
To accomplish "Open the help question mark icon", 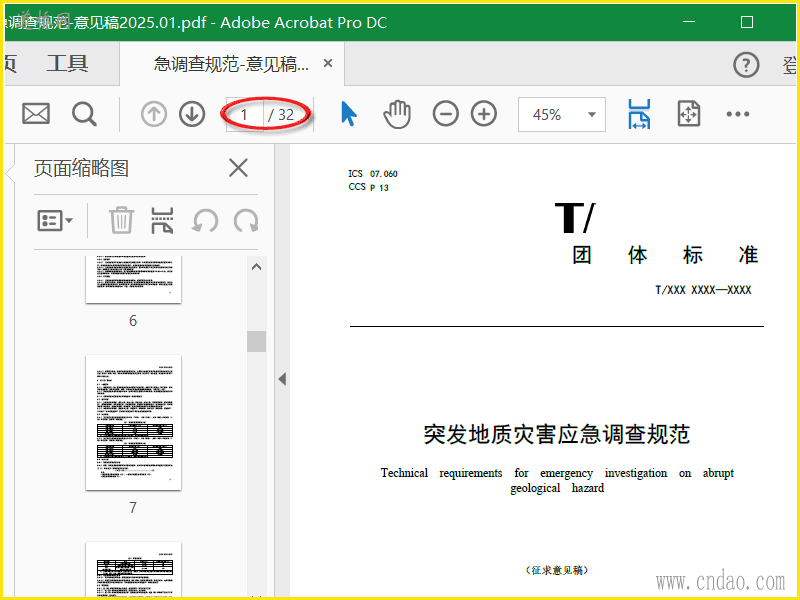I will [746, 65].
